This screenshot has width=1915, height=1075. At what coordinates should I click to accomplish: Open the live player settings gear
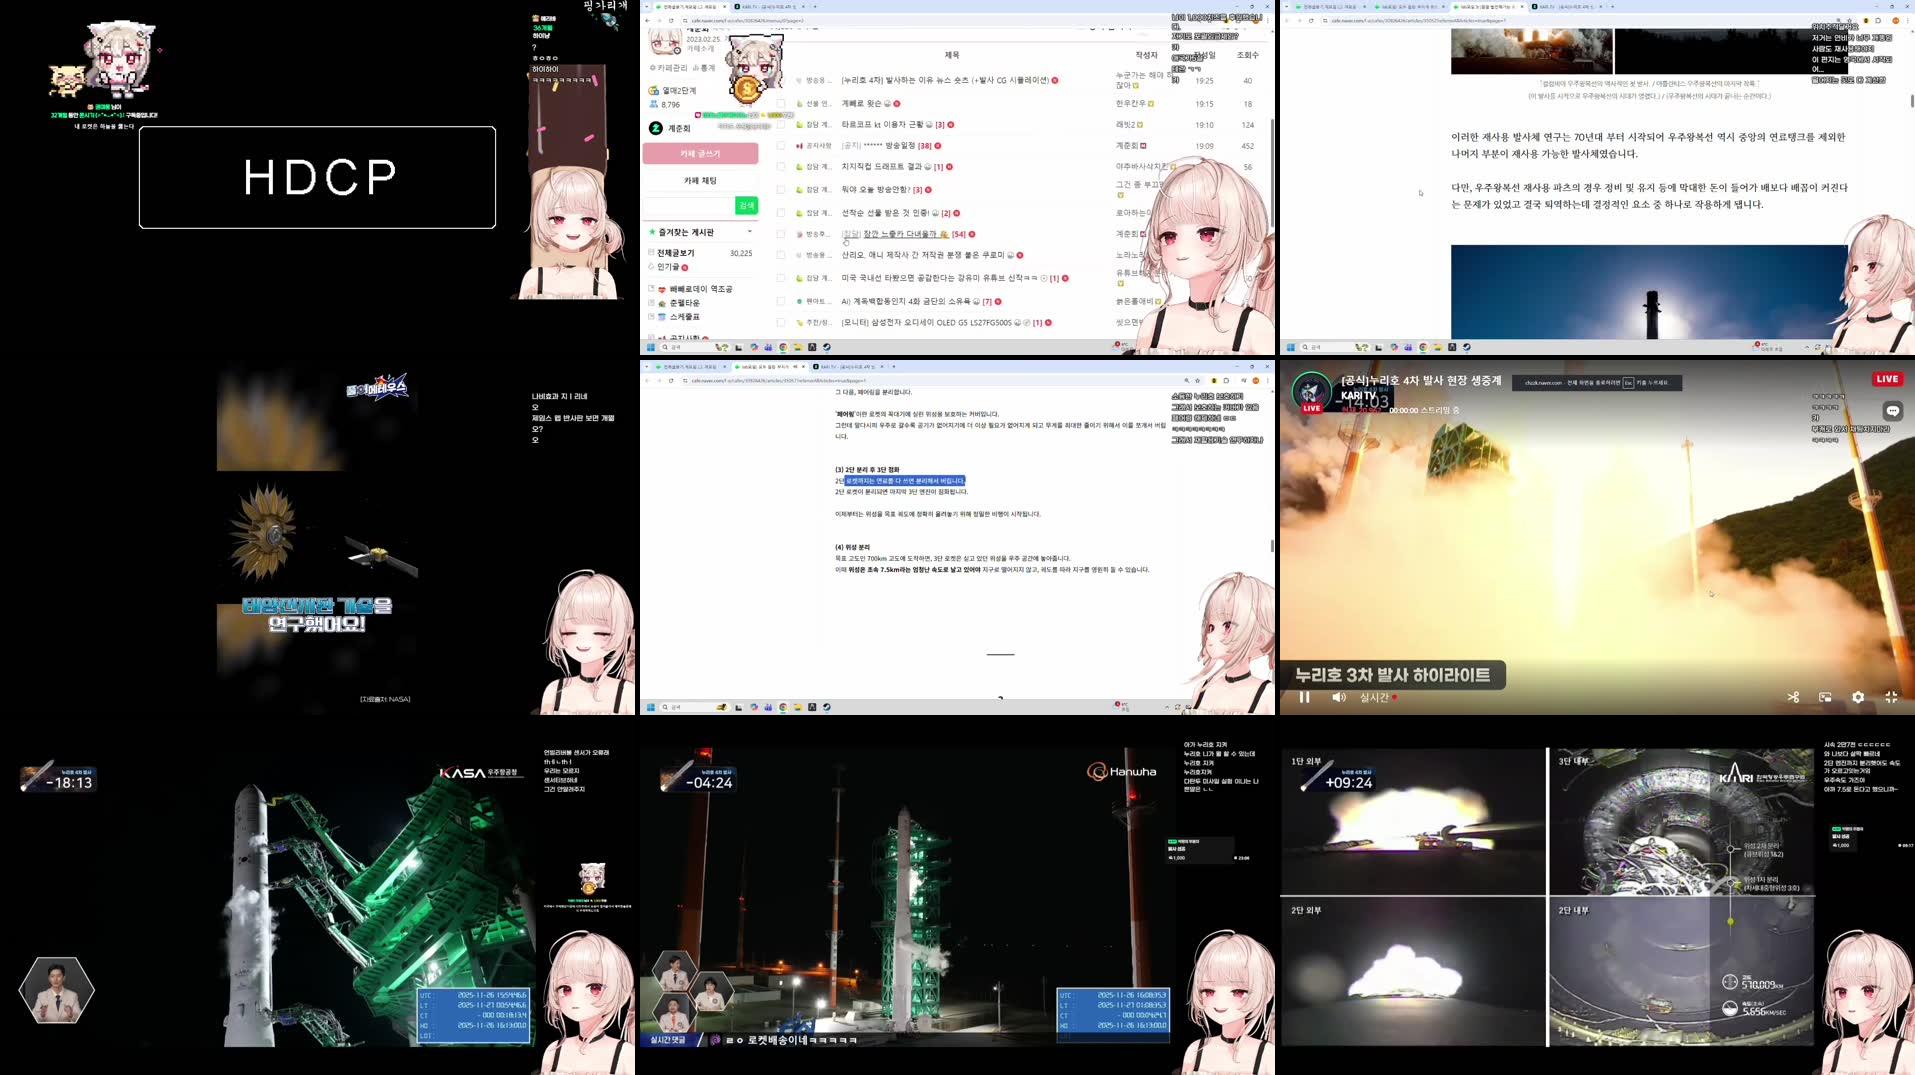[1858, 696]
